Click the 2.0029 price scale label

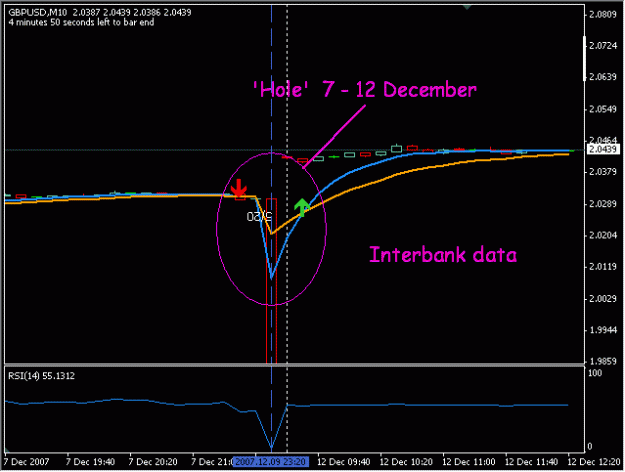(x=603, y=299)
